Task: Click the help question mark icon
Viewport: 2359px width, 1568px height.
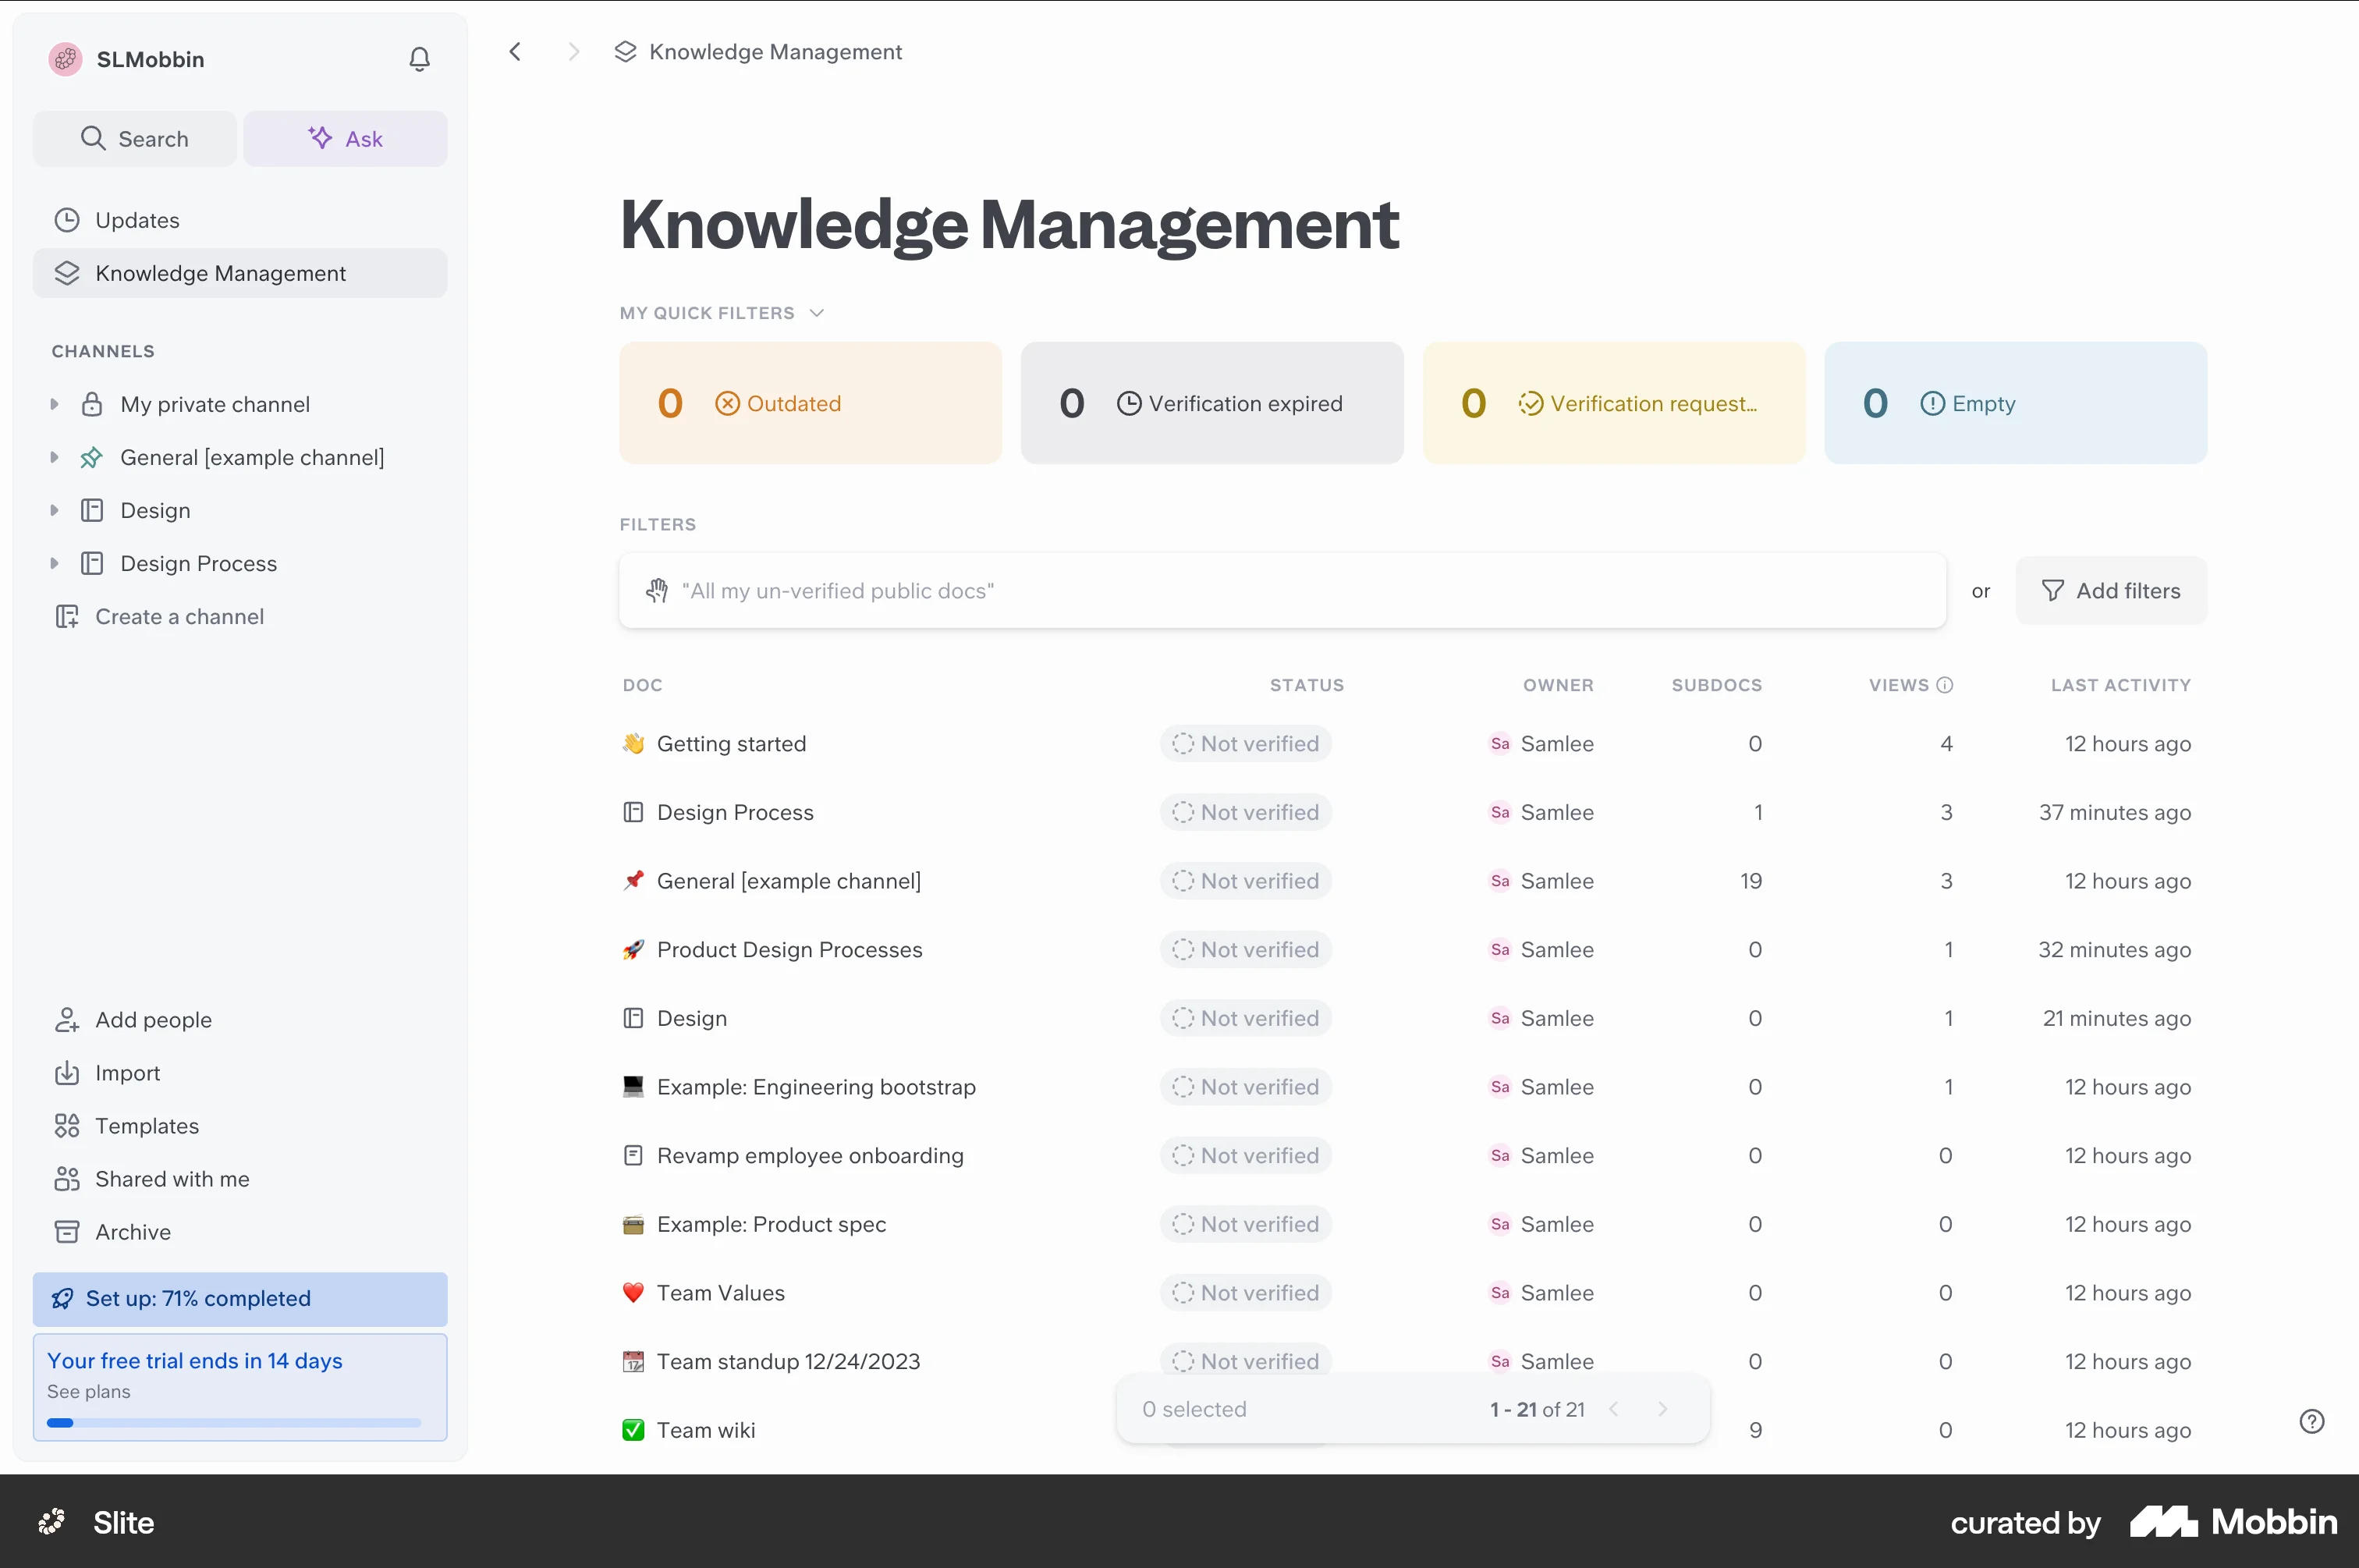Action: (2311, 1421)
